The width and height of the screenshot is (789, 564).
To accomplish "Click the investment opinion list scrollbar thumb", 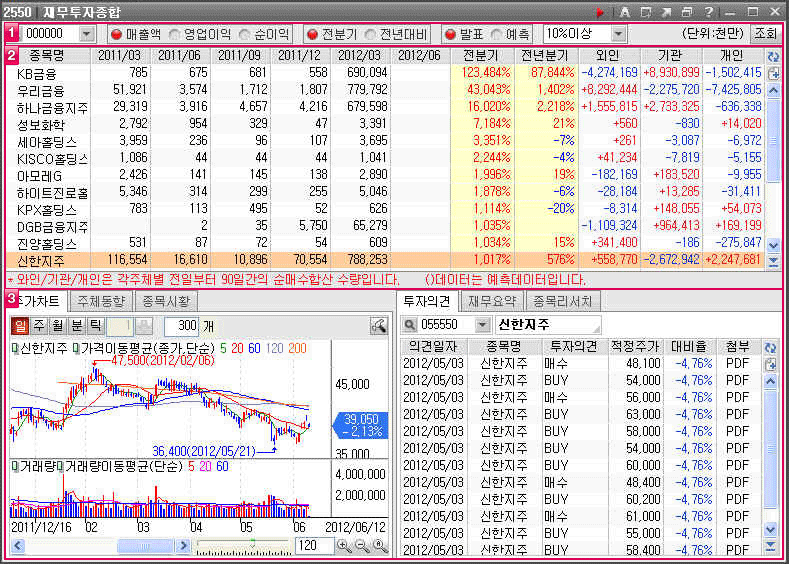I will coord(770,450).
